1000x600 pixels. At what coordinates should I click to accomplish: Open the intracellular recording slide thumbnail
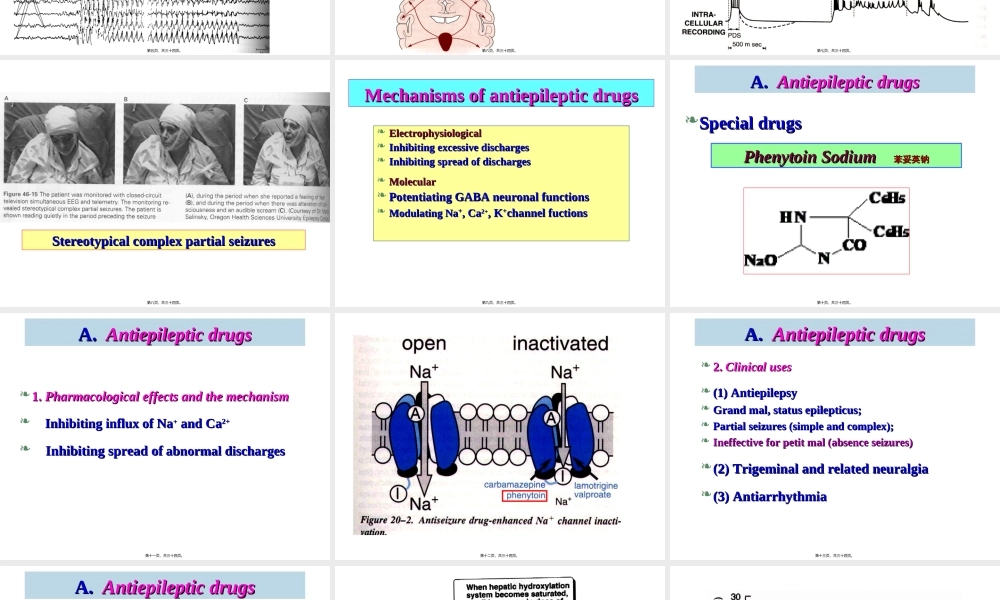click(834, 25)
